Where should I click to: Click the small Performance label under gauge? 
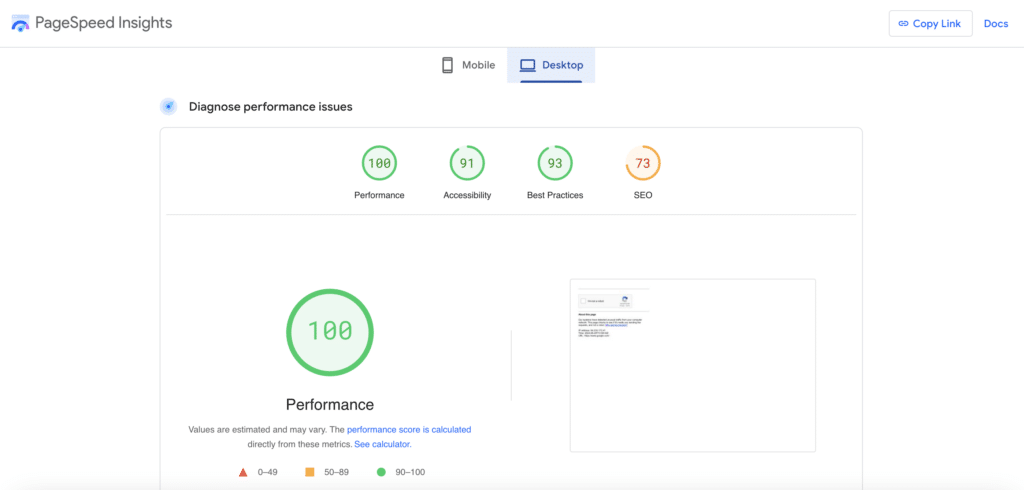(379, 195)
